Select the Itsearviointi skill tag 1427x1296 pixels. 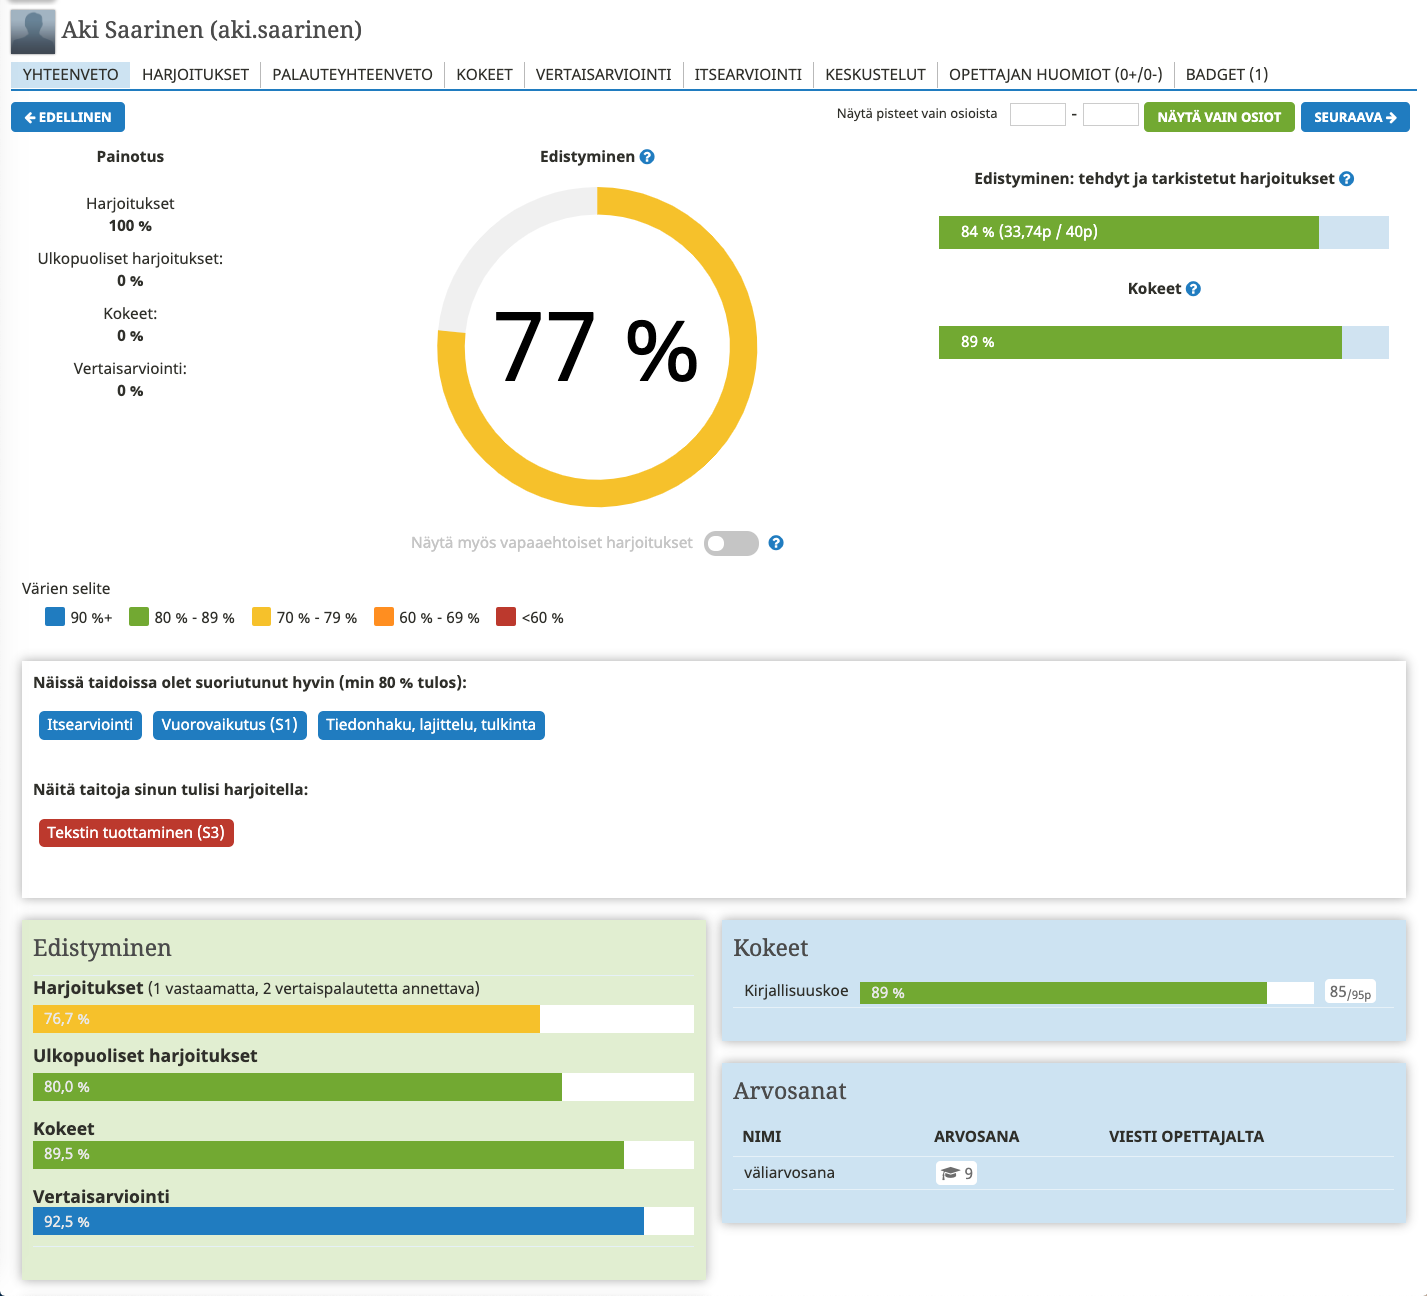(x=90, y=725)
